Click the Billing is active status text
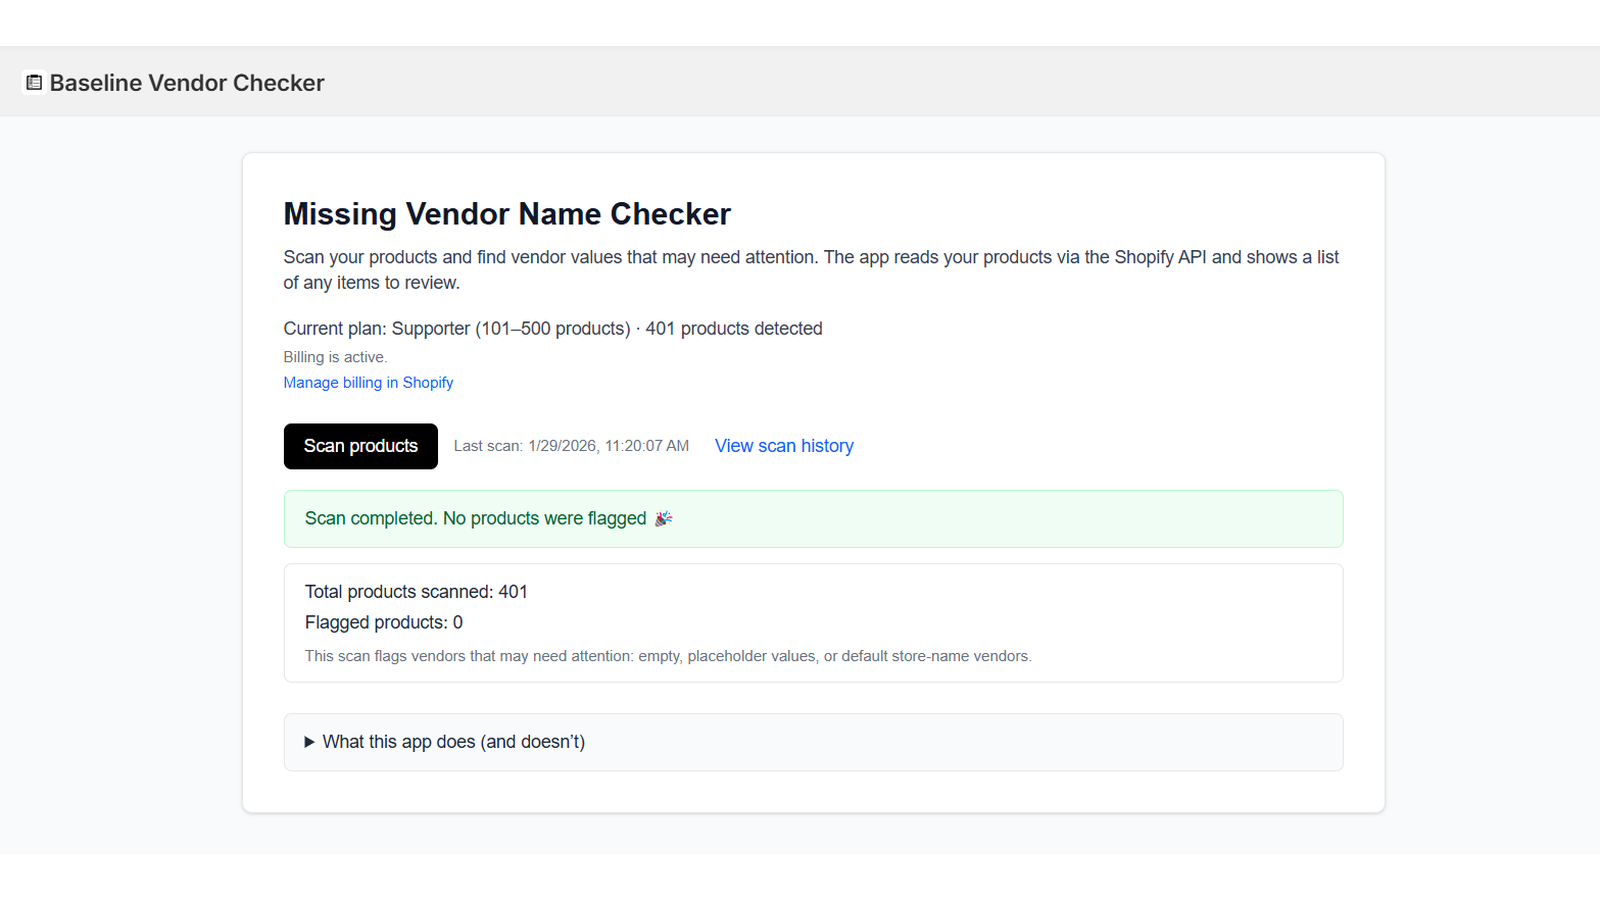This screenshot has width=1600, height=900. (x=335, y=357)
